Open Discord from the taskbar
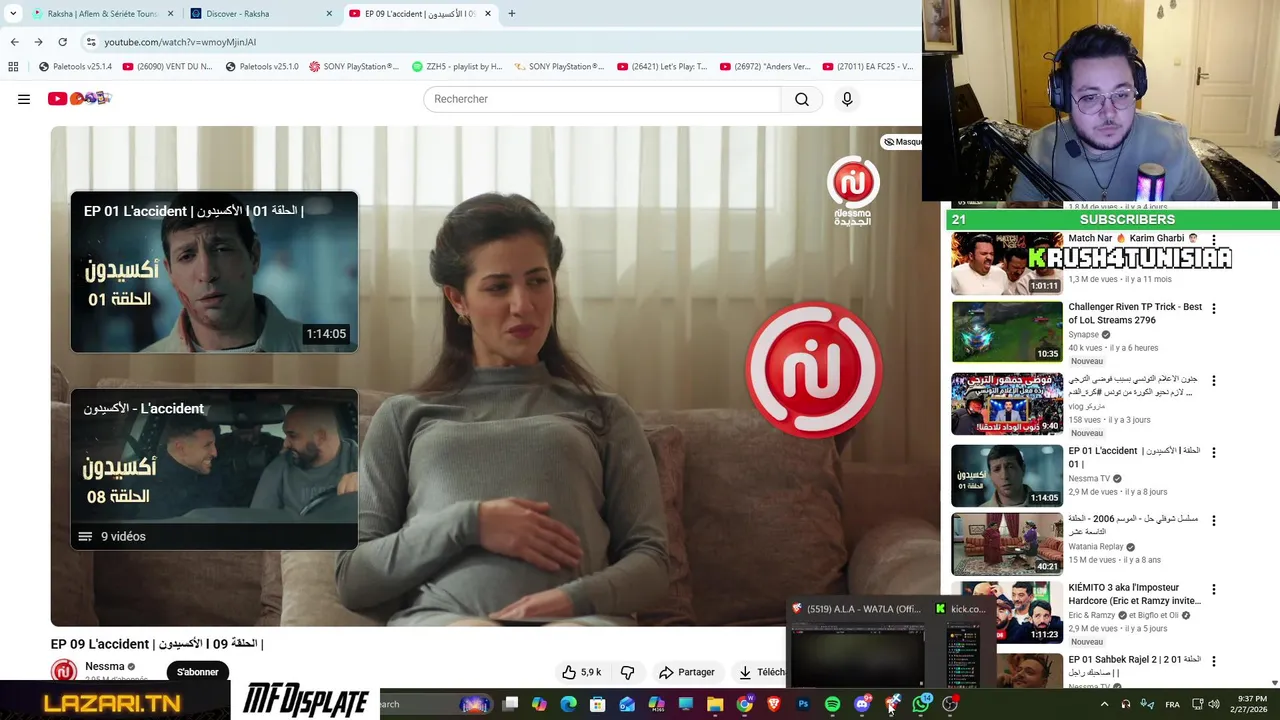1280x720 pixels. (862, 704)
